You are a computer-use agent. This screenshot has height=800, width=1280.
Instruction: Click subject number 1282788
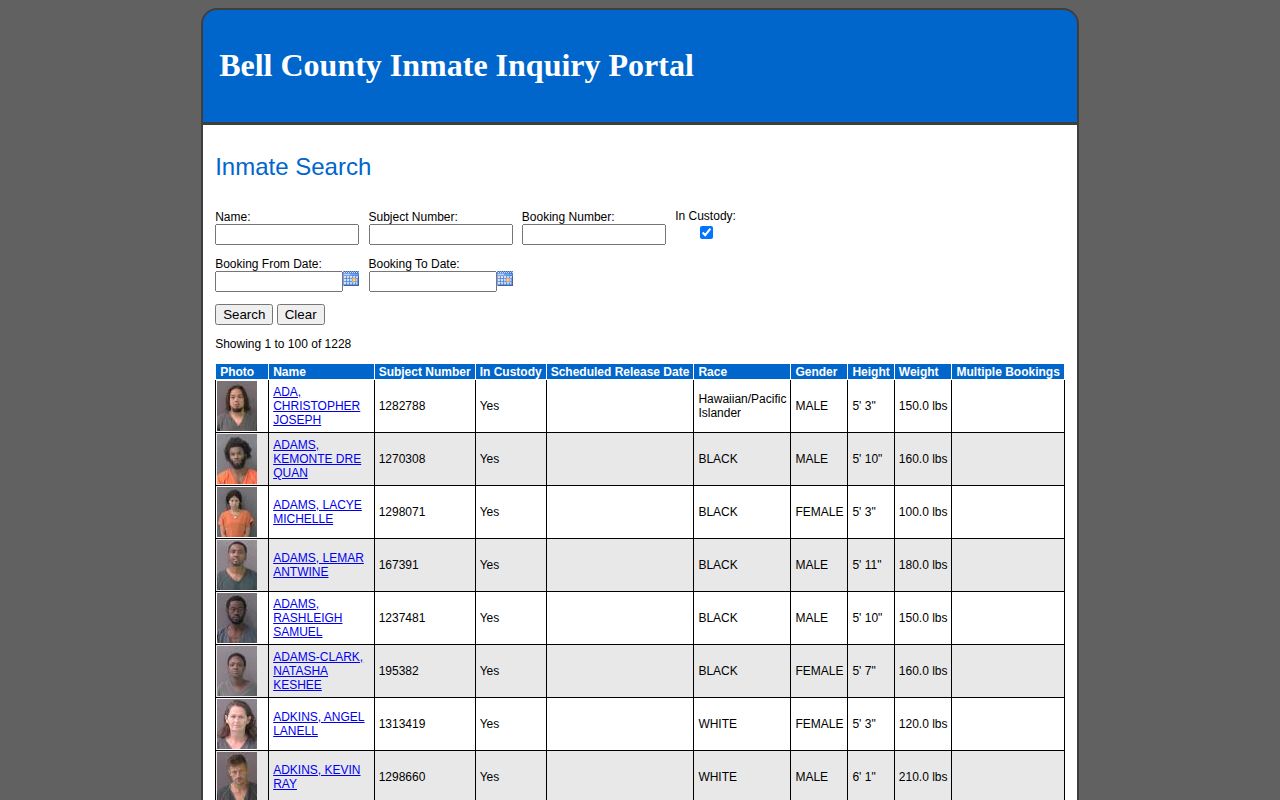402,406
